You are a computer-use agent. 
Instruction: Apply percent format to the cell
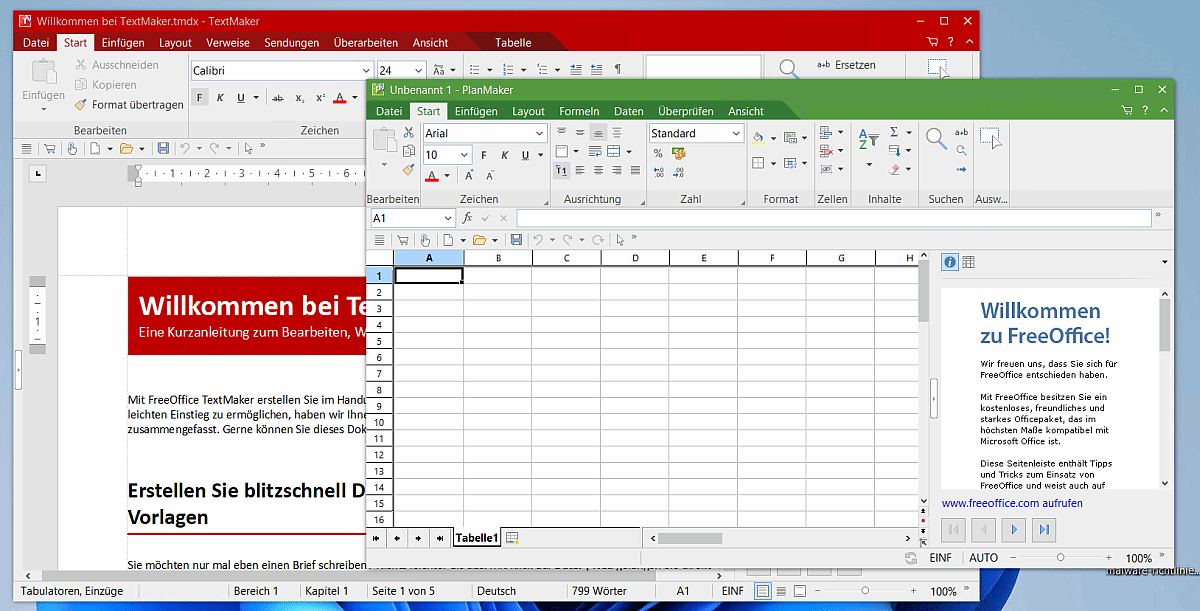[657, 152]
